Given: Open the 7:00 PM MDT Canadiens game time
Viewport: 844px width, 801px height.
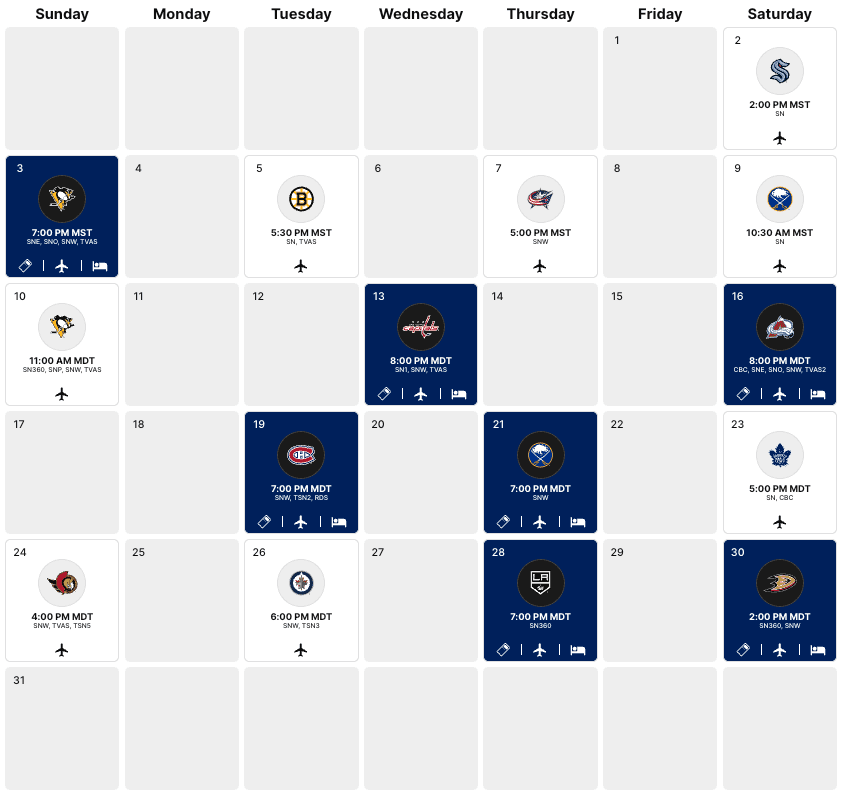Looking at the screenshot, I should point(301,489).
